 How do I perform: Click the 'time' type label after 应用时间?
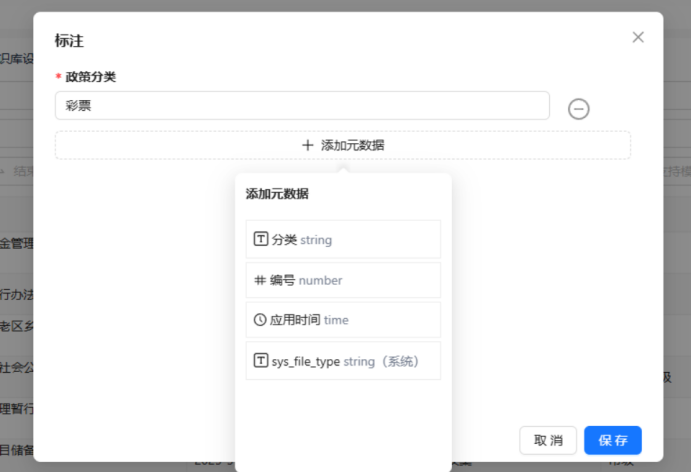(x=336, y=320)
